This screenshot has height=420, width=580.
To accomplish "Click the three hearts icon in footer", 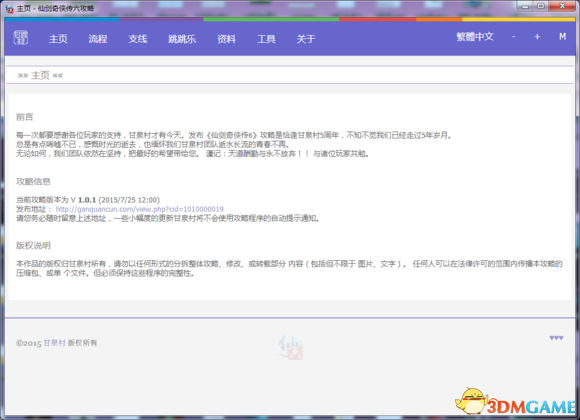I will point(556,338).
